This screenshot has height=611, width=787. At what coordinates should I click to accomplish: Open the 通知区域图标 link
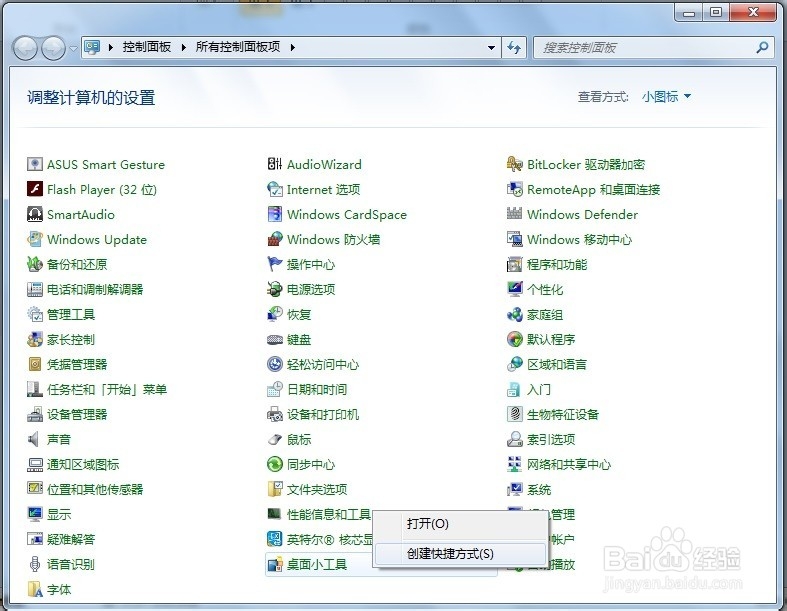tap(83, 464)
